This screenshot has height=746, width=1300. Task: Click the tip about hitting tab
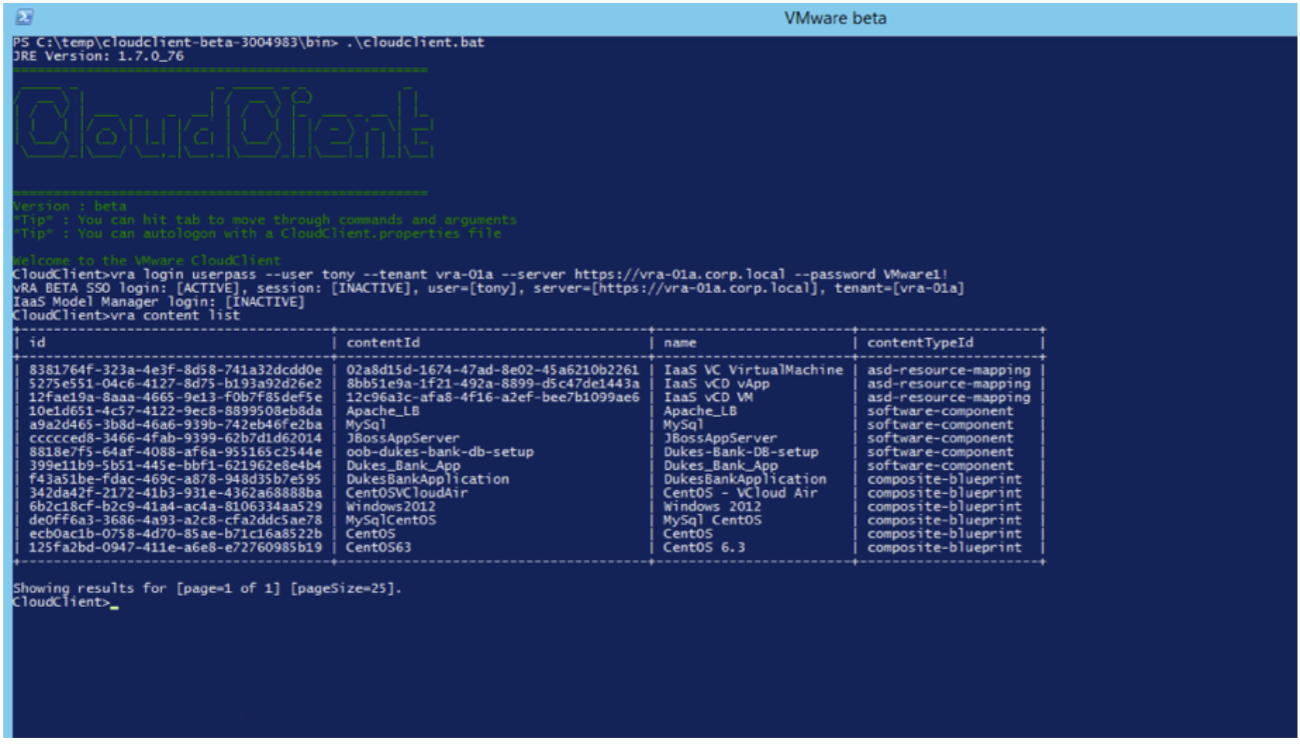tap(265, 220)
